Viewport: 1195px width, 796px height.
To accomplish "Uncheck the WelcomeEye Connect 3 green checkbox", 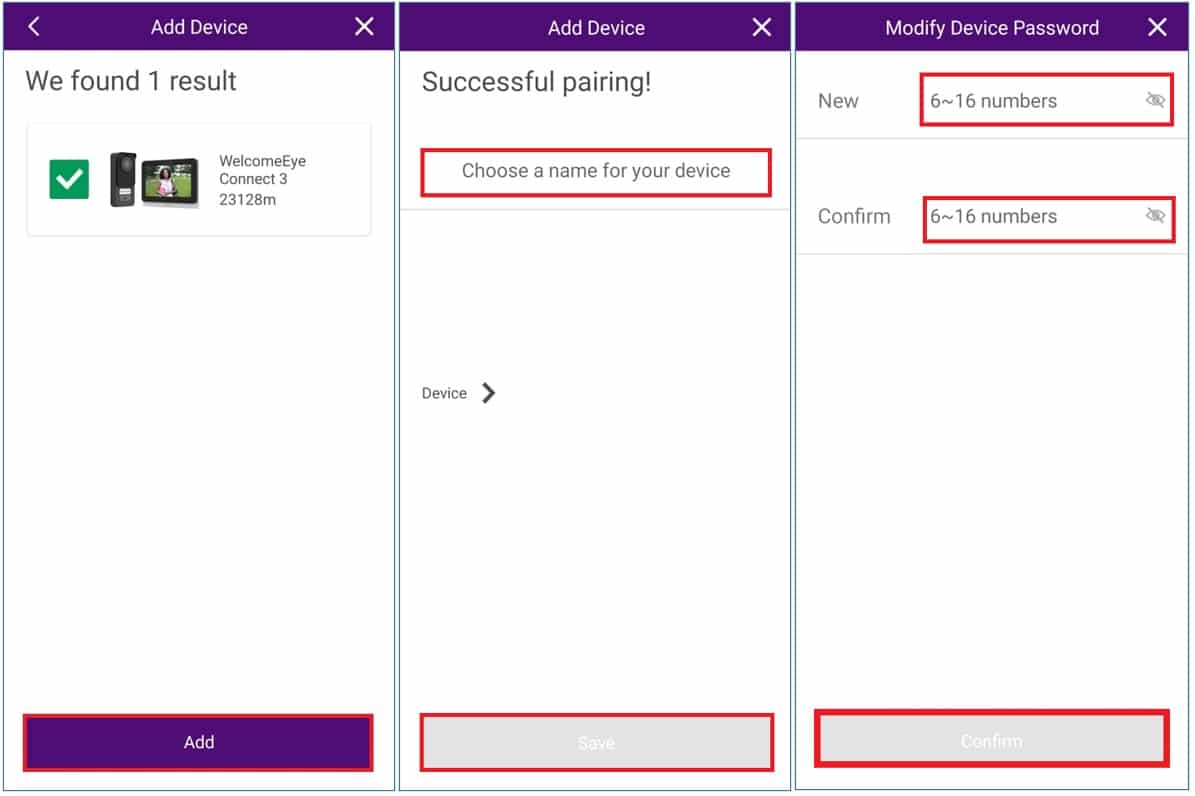I will [69, 179].
